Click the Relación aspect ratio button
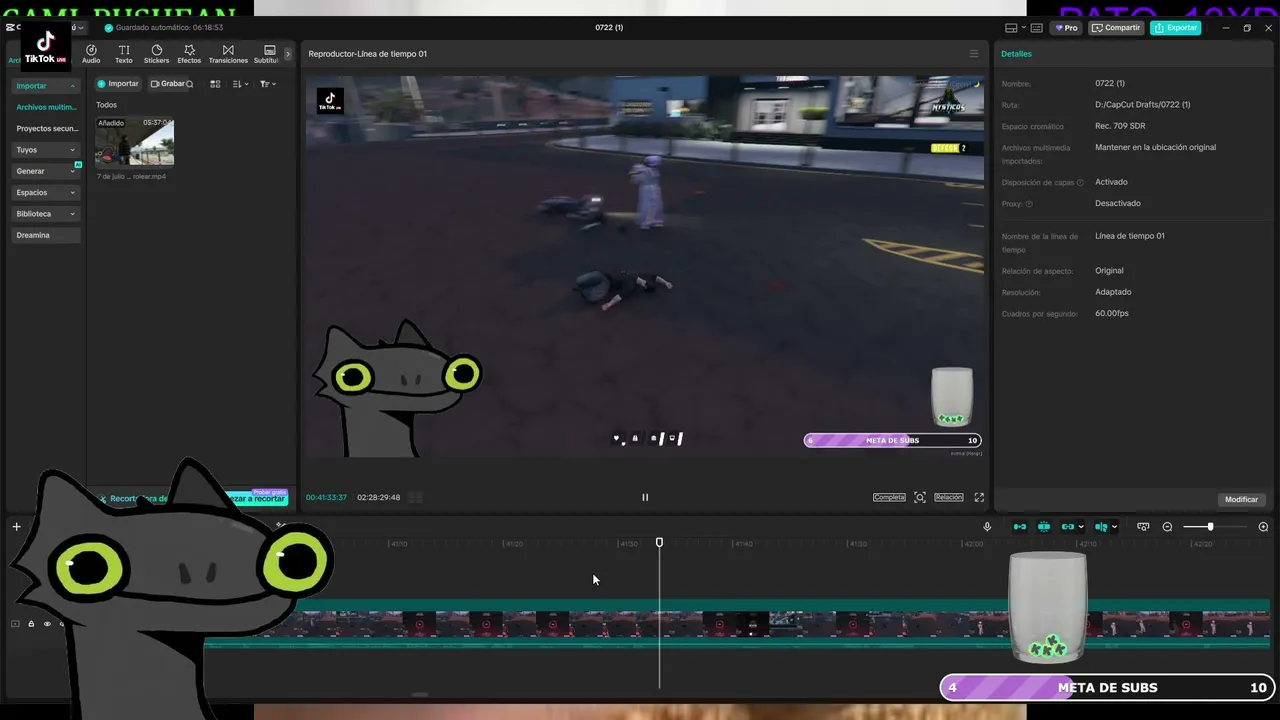The height and width of the screenshot is (720, 1280). click(949, 497)
